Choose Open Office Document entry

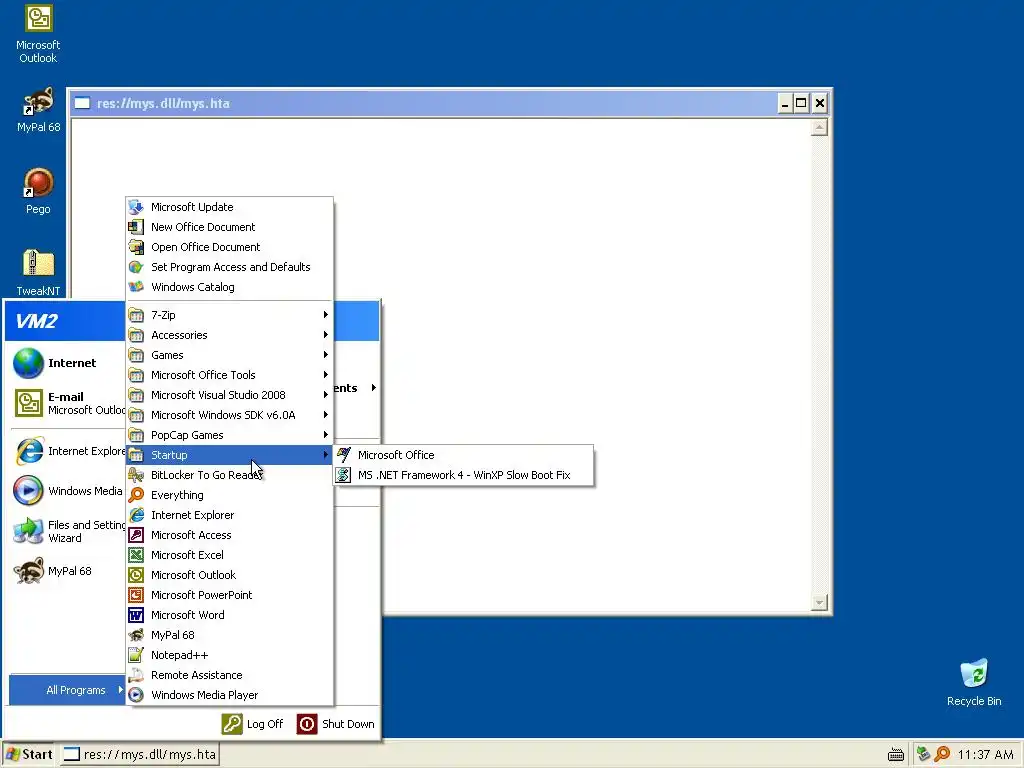click(x=229, y=247)
